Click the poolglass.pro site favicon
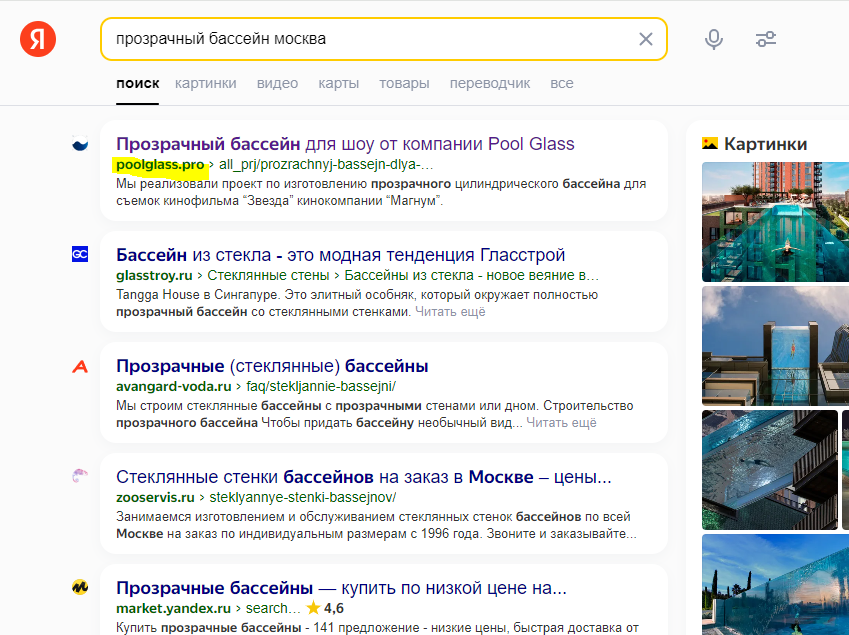 [82, 143]
